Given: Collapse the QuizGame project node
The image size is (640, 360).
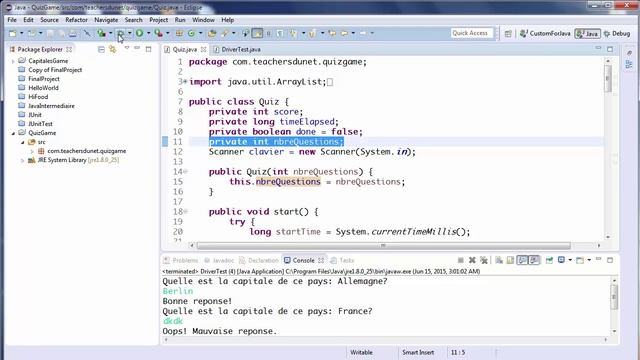Looking at the screenshot, I should pos(13,133).
